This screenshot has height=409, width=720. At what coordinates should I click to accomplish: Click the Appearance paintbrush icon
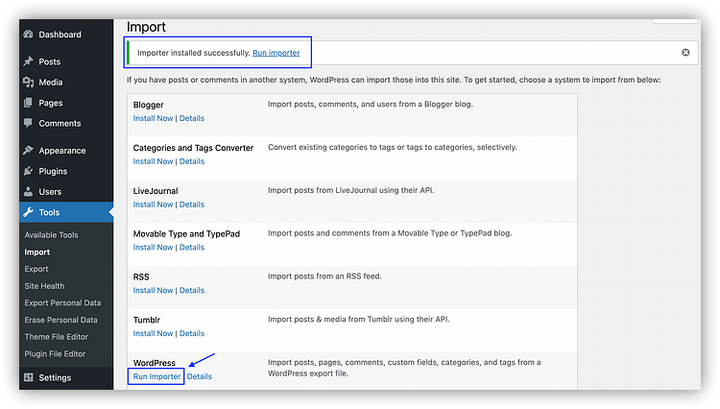(x=28, y=151)
